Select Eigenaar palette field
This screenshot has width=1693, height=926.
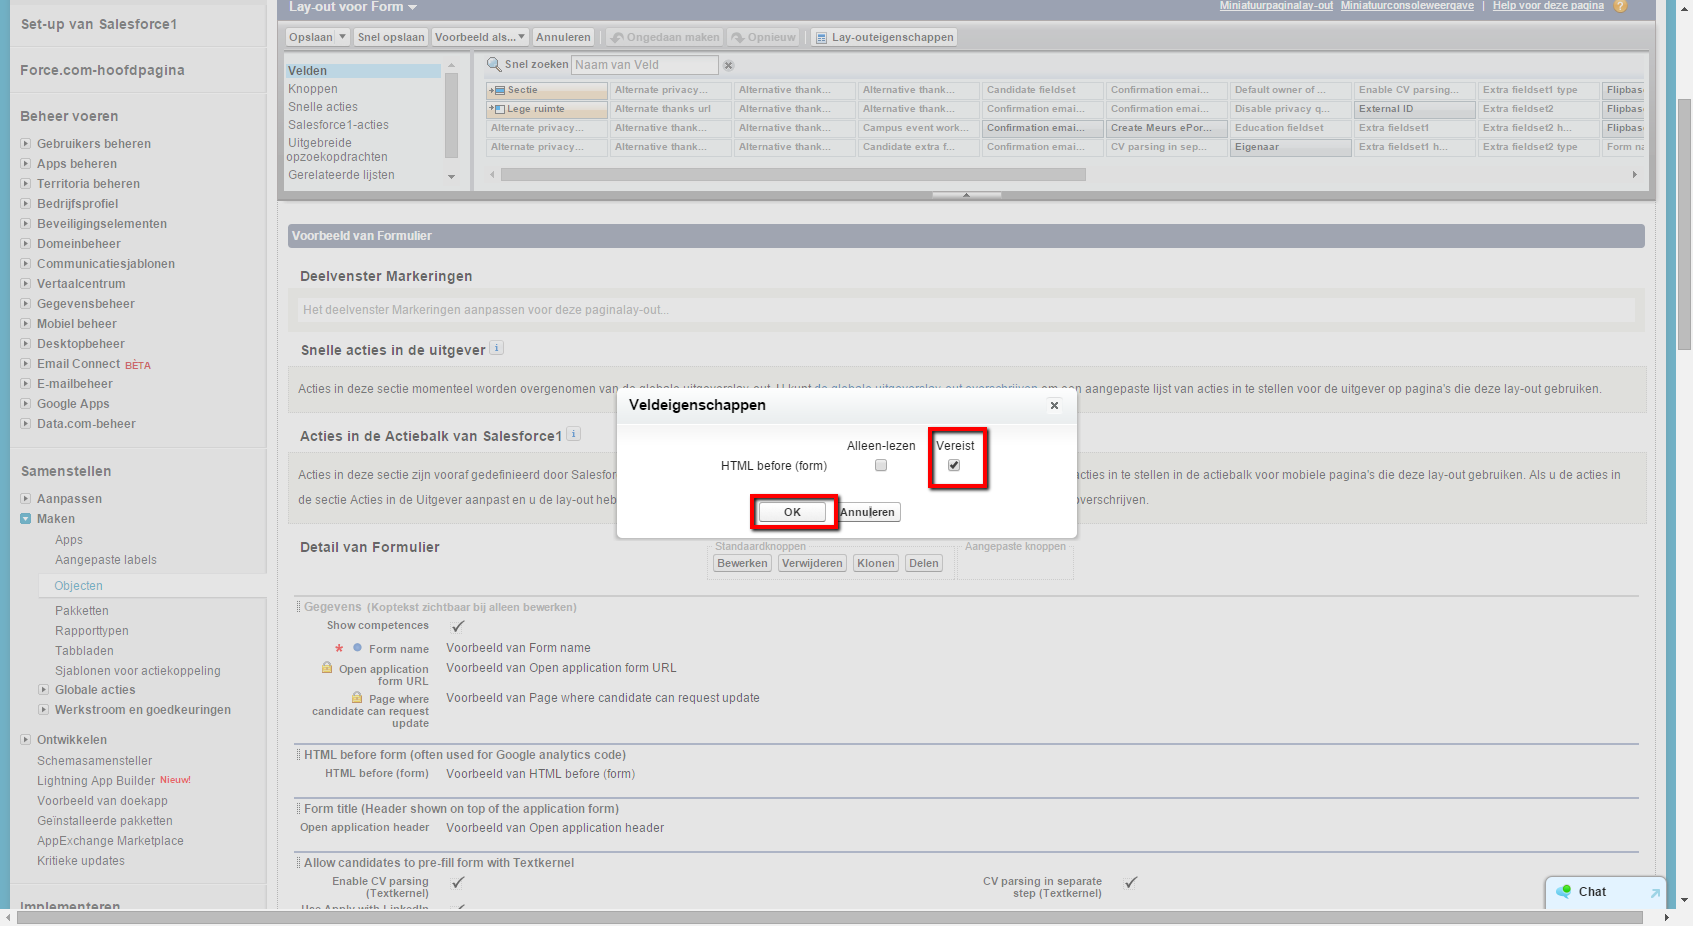click(1291, 147)
